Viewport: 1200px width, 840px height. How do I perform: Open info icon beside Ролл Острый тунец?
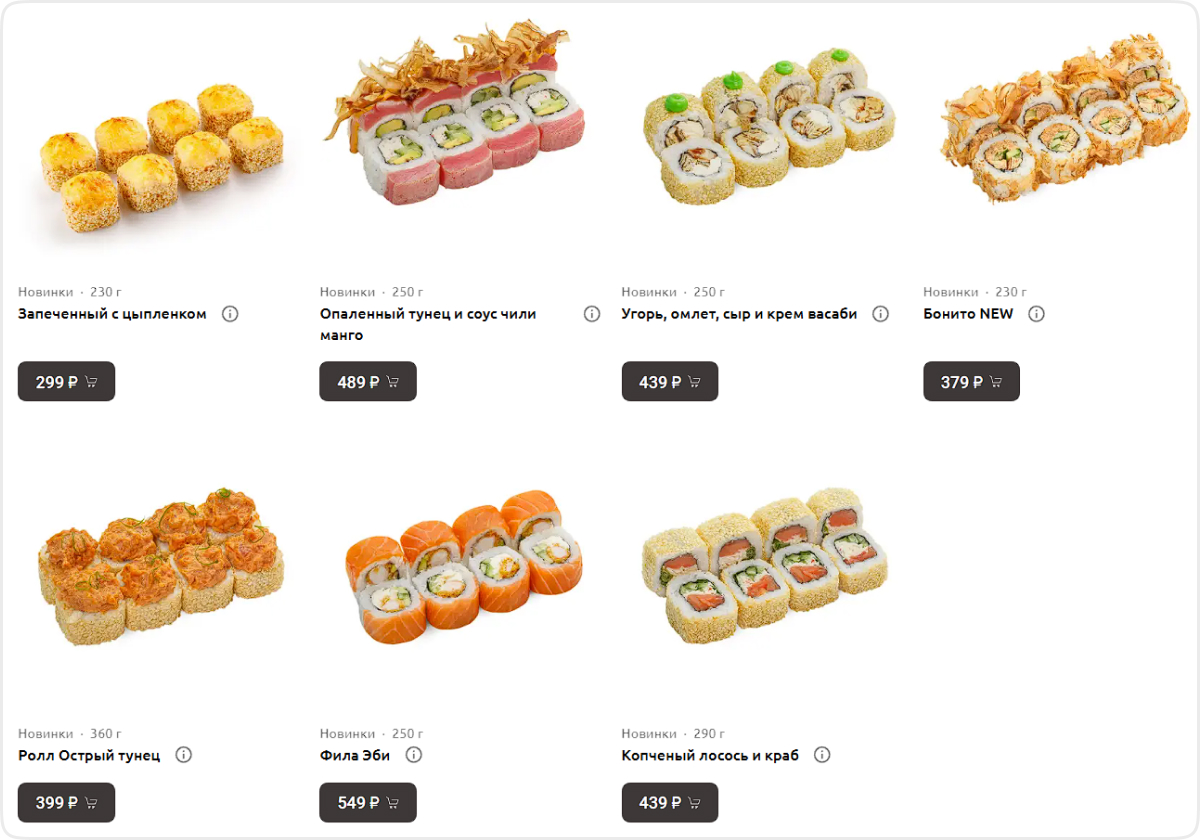click(183, 755)
